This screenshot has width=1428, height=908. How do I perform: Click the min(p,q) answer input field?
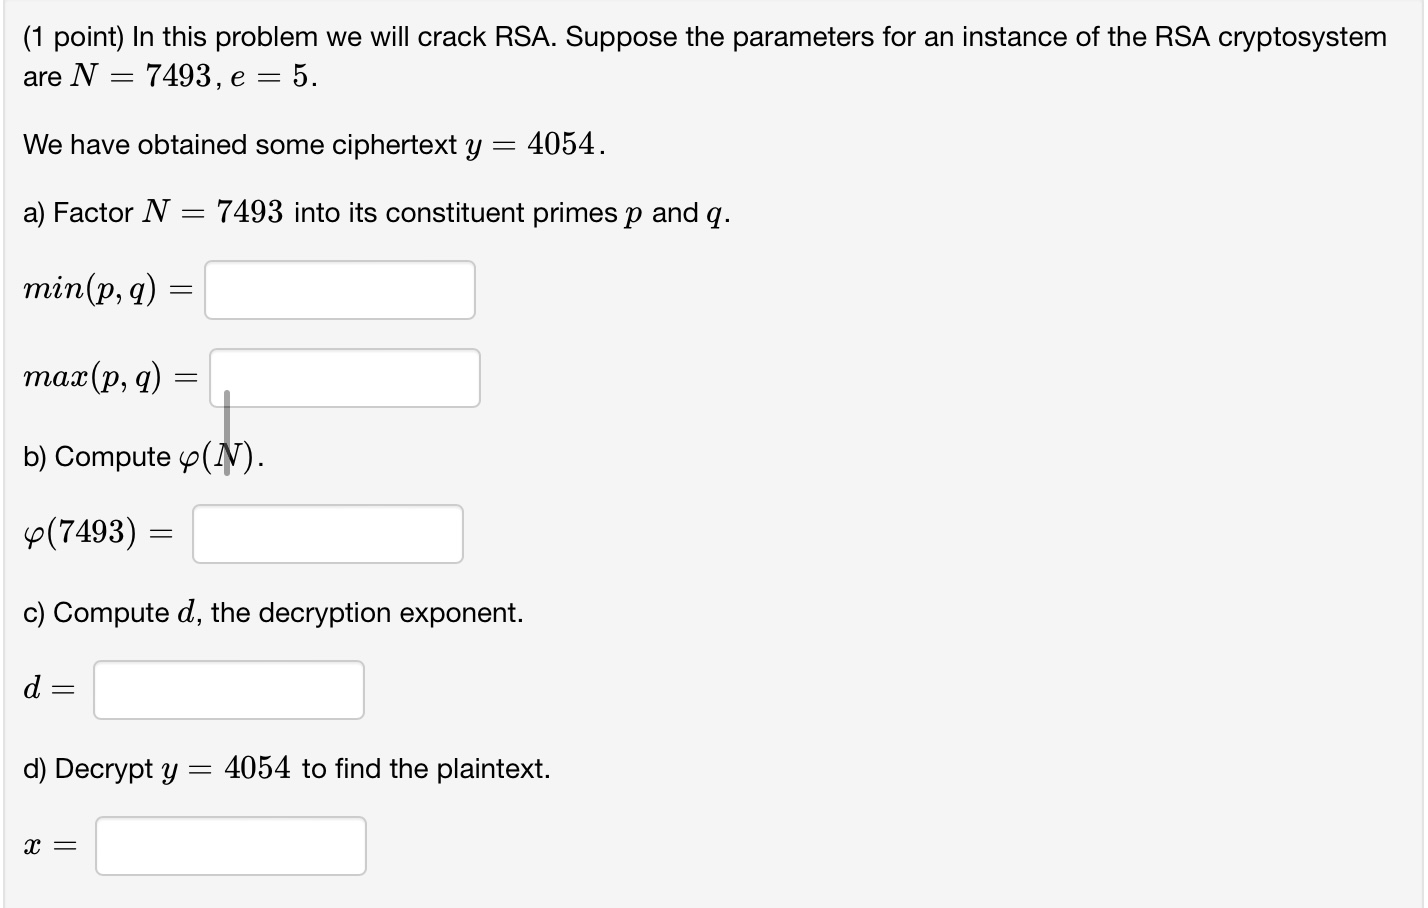[338, 289]
